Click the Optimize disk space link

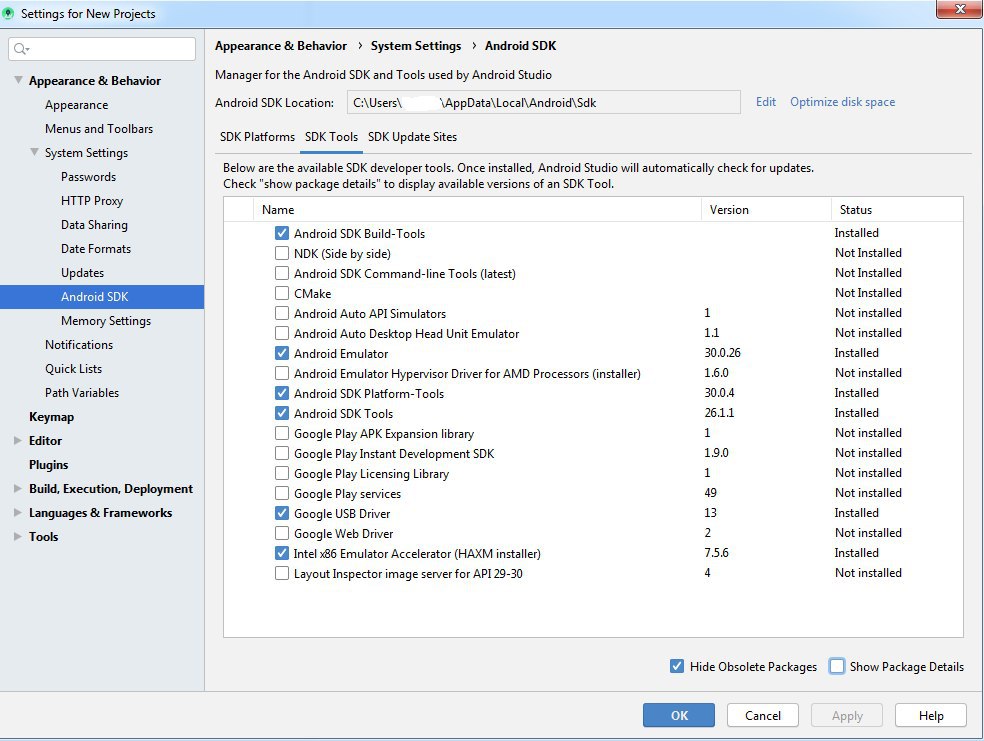[x=842, y=102]
